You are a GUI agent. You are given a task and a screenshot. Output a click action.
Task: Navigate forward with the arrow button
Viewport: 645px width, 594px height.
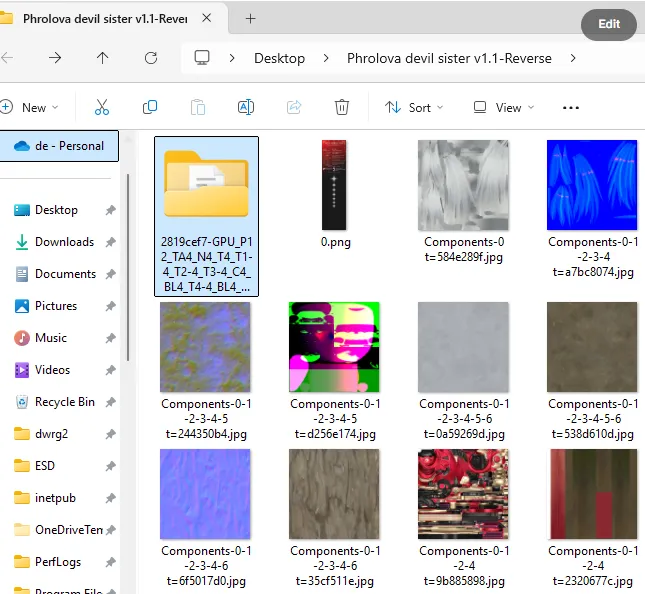coord(55,58)
